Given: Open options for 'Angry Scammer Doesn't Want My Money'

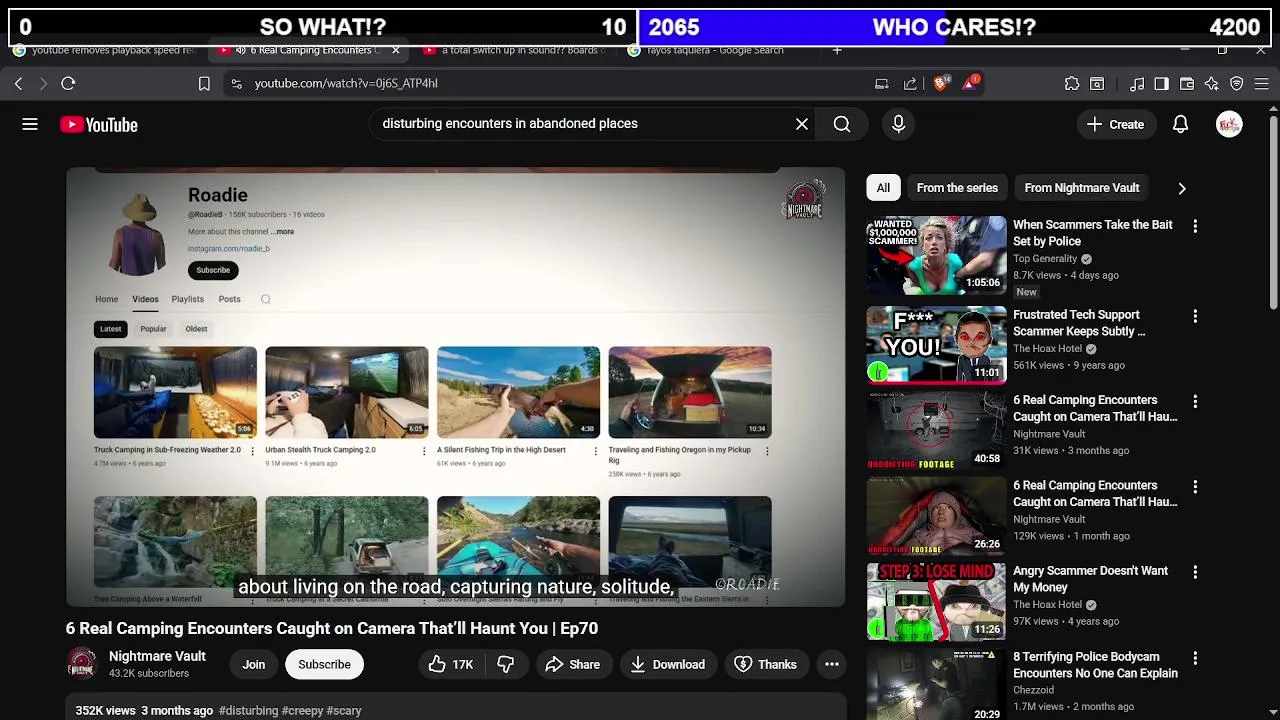Looking at the screenshot, I should 1195,572.
